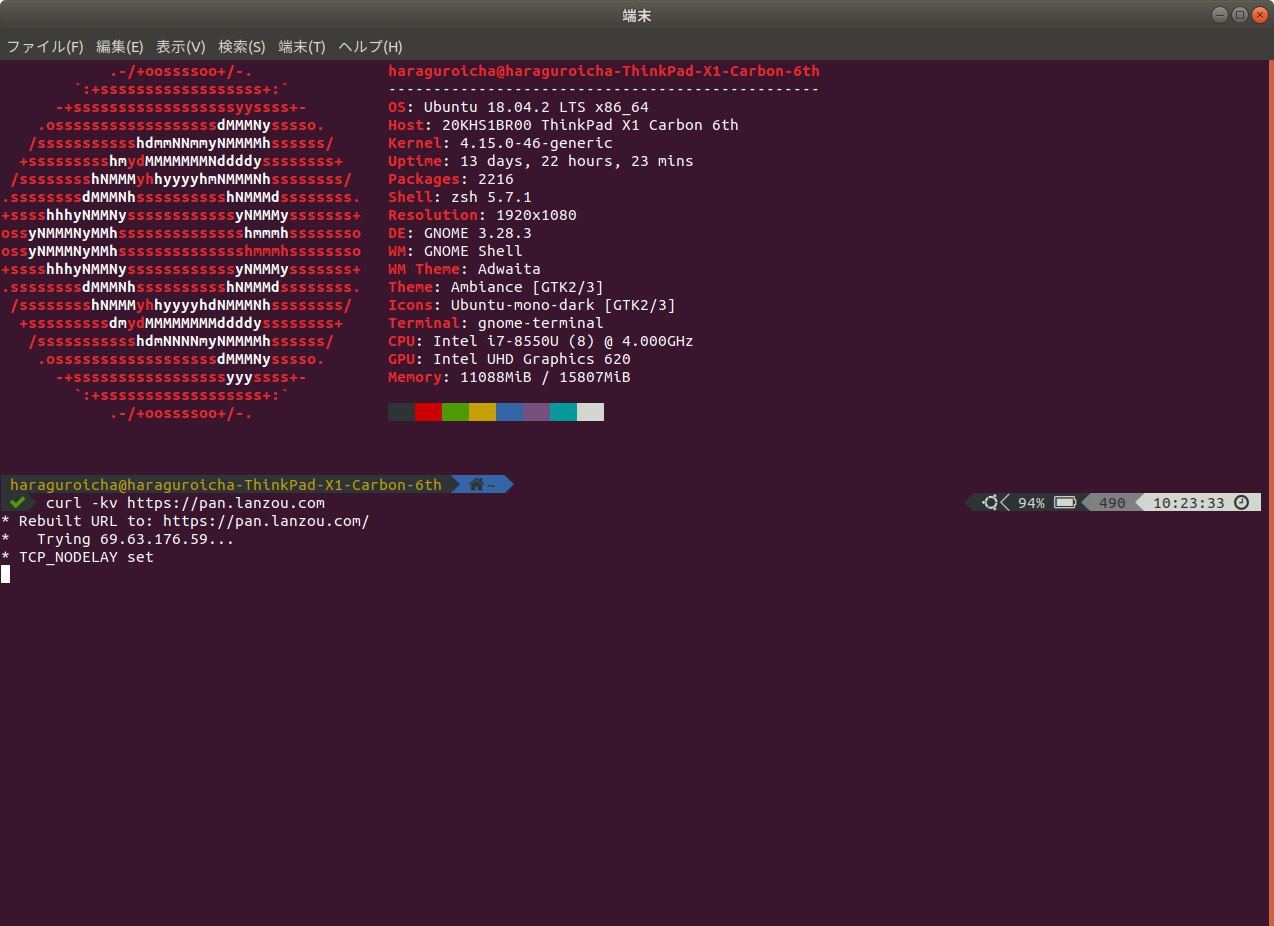Click the 'Icons: Ubuntu-mono-dark [GTK2/3]' line
Viewport: 1274px width, 926px height.
[532, 305]
